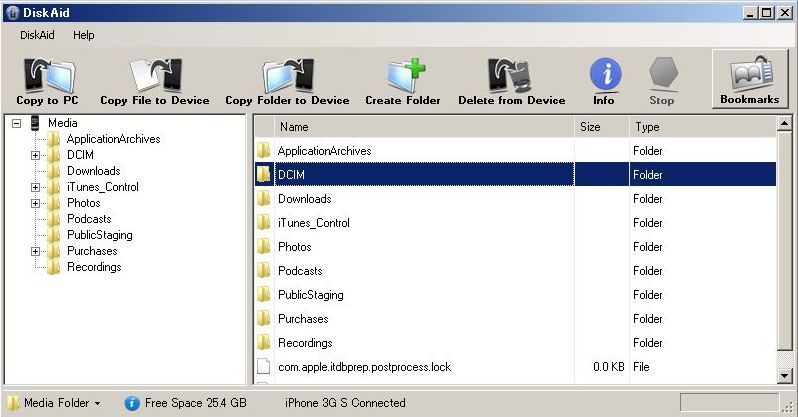
Task: Click folder icon beside PublicStaging in tree
Action: [53, 235]
